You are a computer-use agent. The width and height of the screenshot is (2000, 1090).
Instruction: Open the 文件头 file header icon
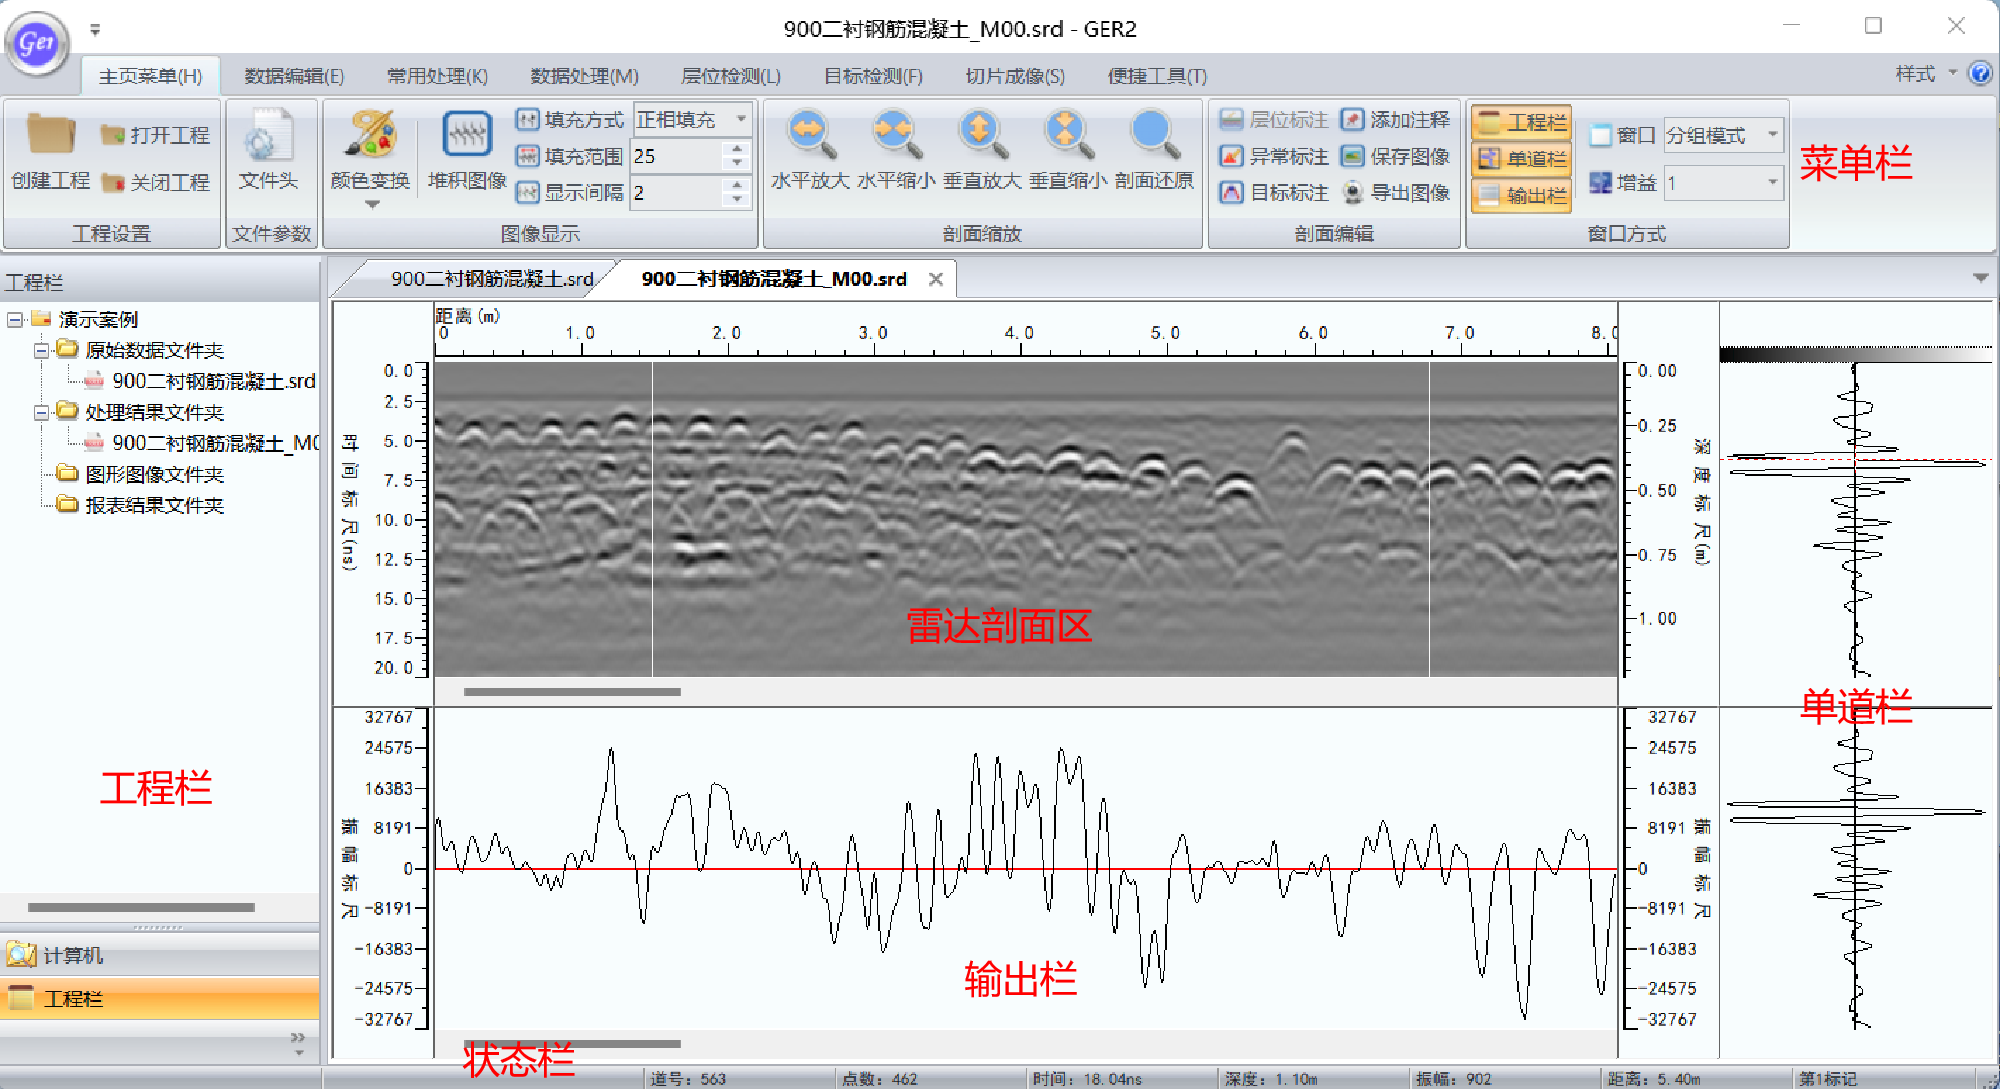click(268, 135)
